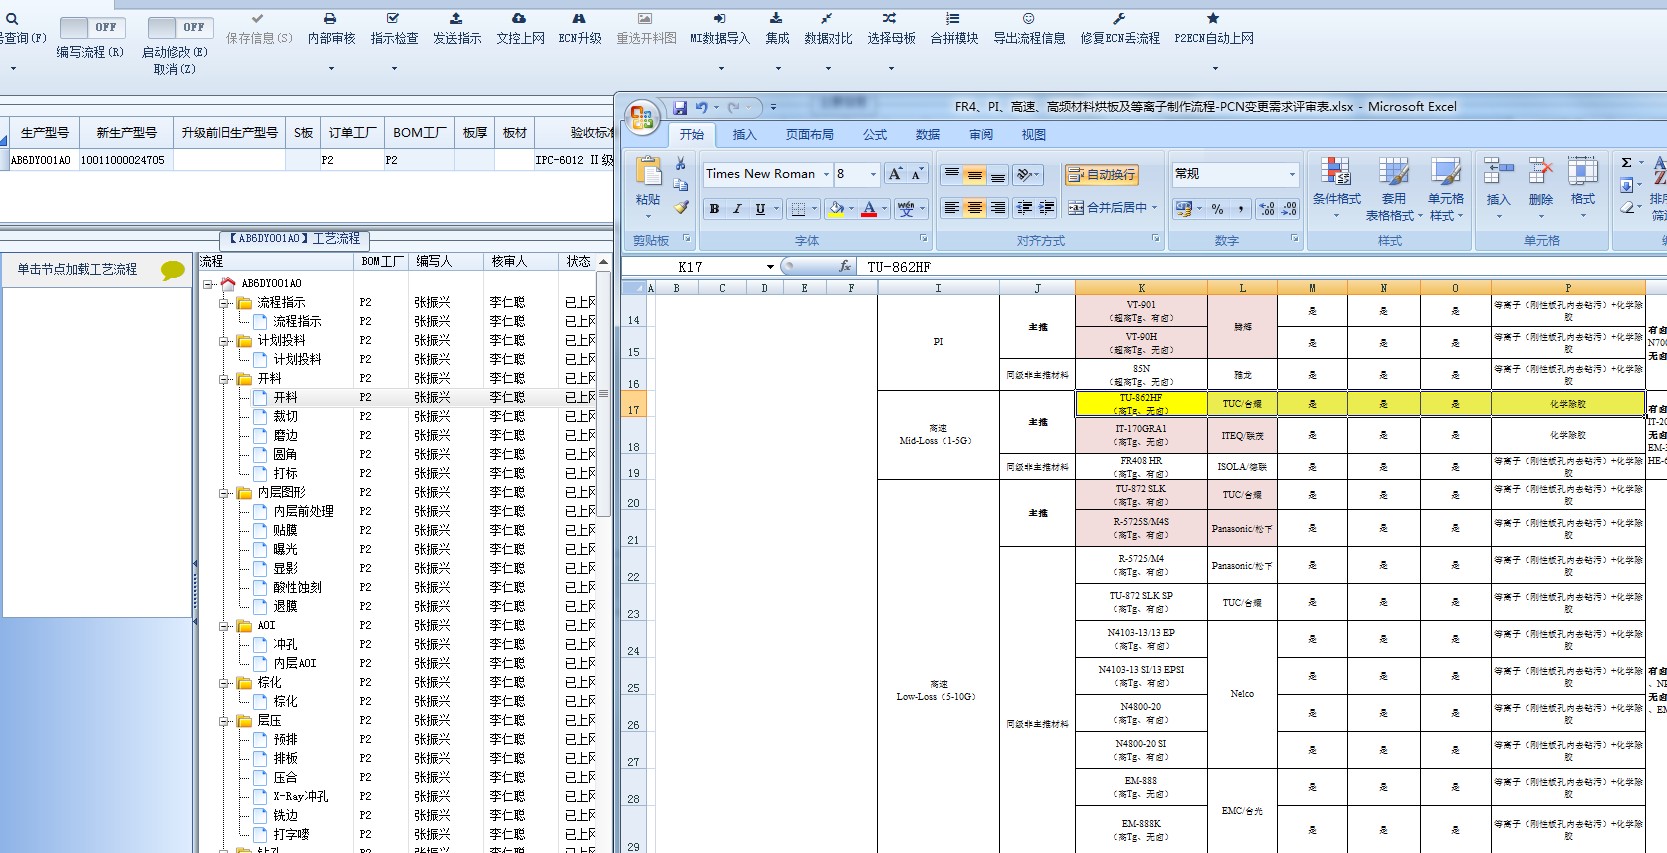Decrease font size with the small A icon
The image size is (1667, 853).
[916, 174]
